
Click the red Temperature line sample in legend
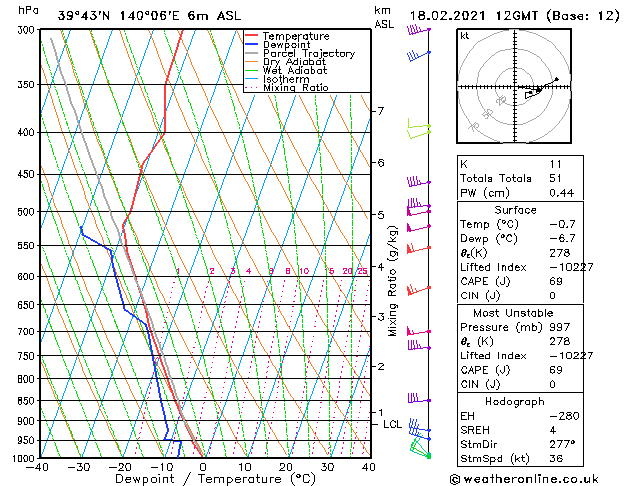tap(252, 36)
